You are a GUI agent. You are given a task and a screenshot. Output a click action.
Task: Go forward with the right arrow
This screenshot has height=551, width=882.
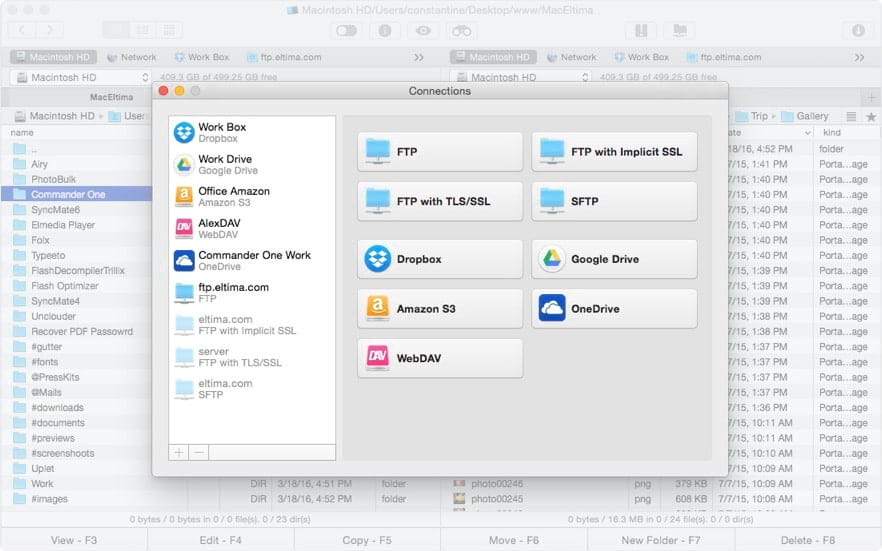(50, 30)
